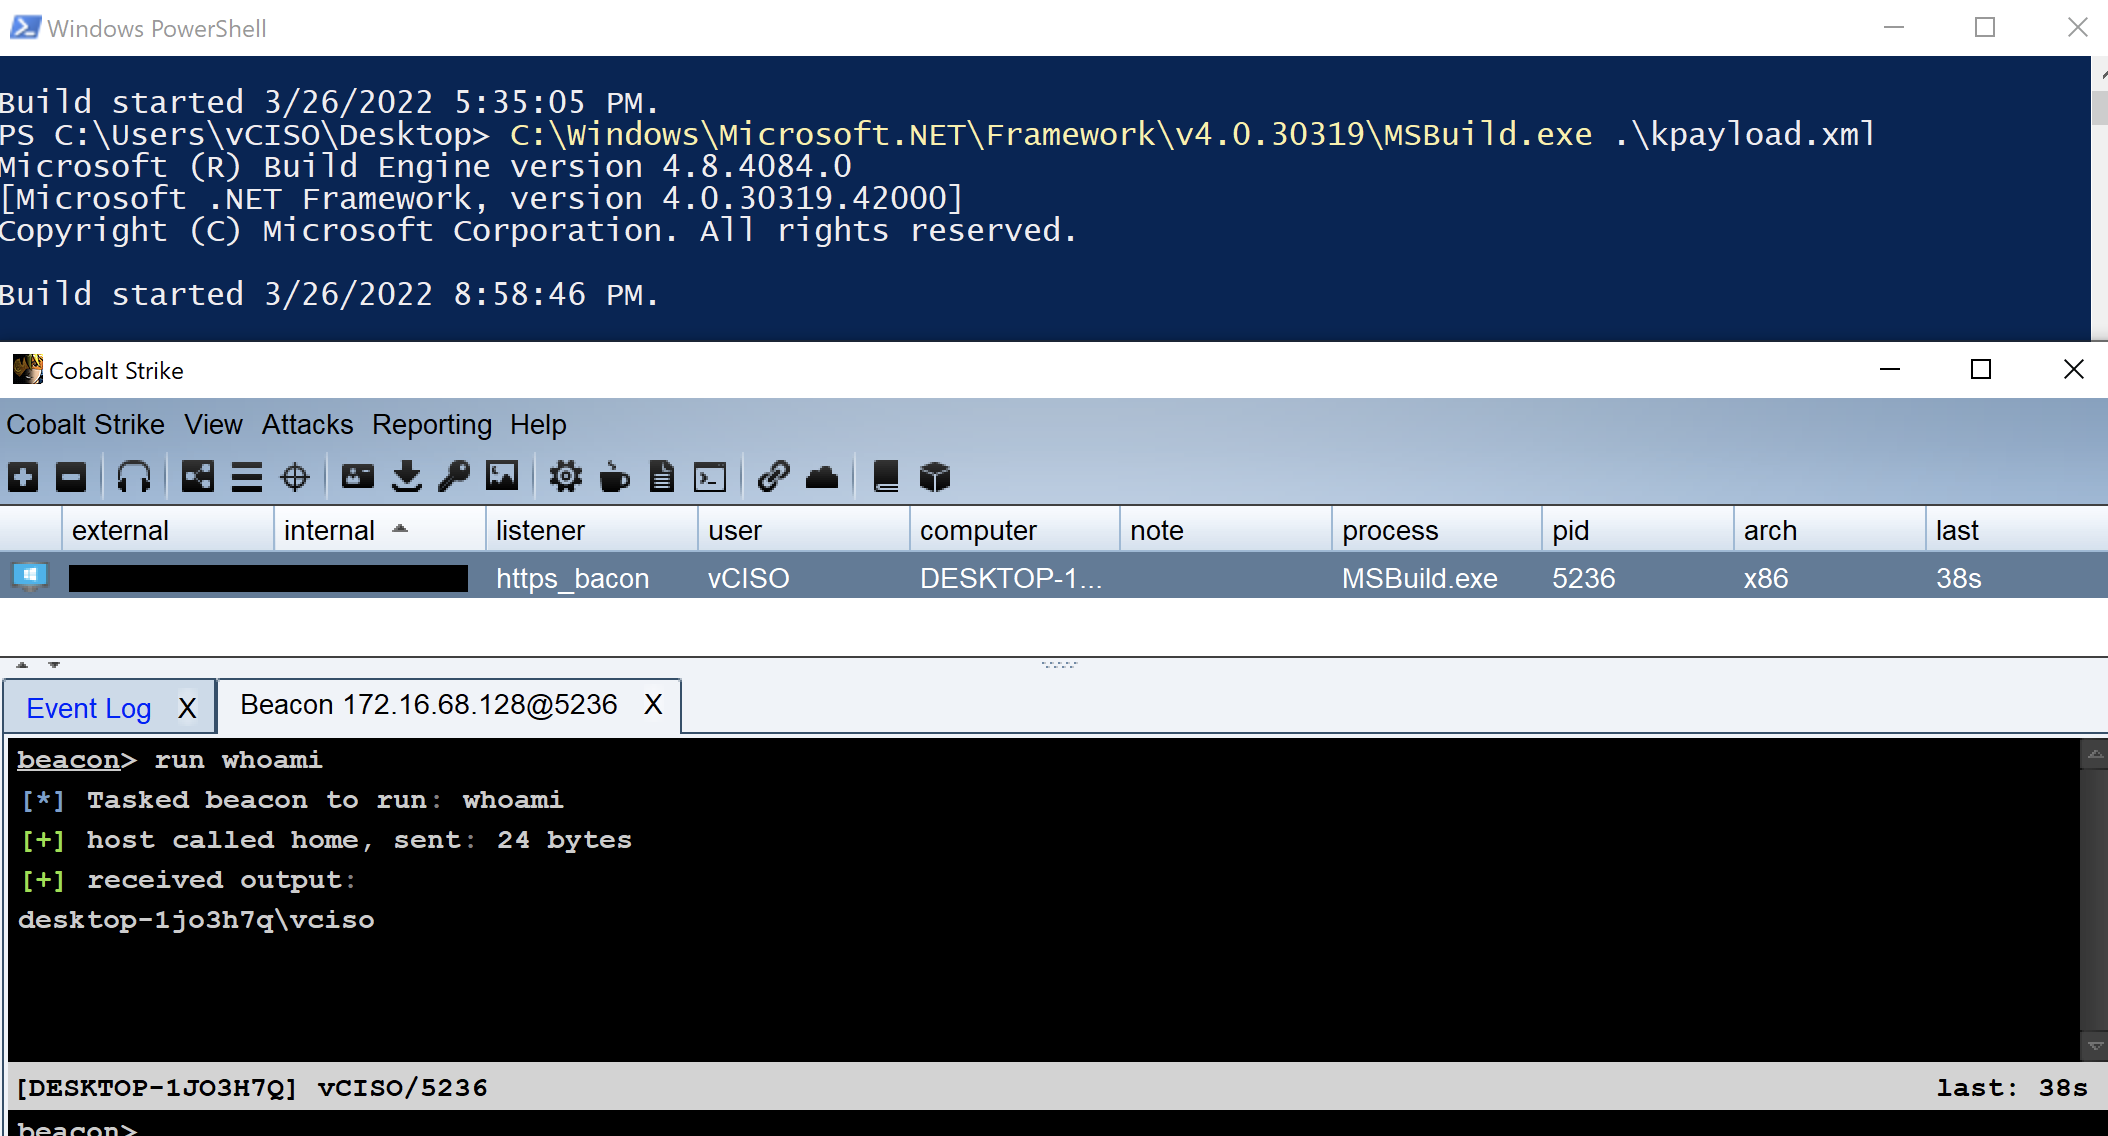Image resolution: width=2108 pixels, height=1136 pixels.
Task: Select the beacon session computer icon
Action: 30,577
